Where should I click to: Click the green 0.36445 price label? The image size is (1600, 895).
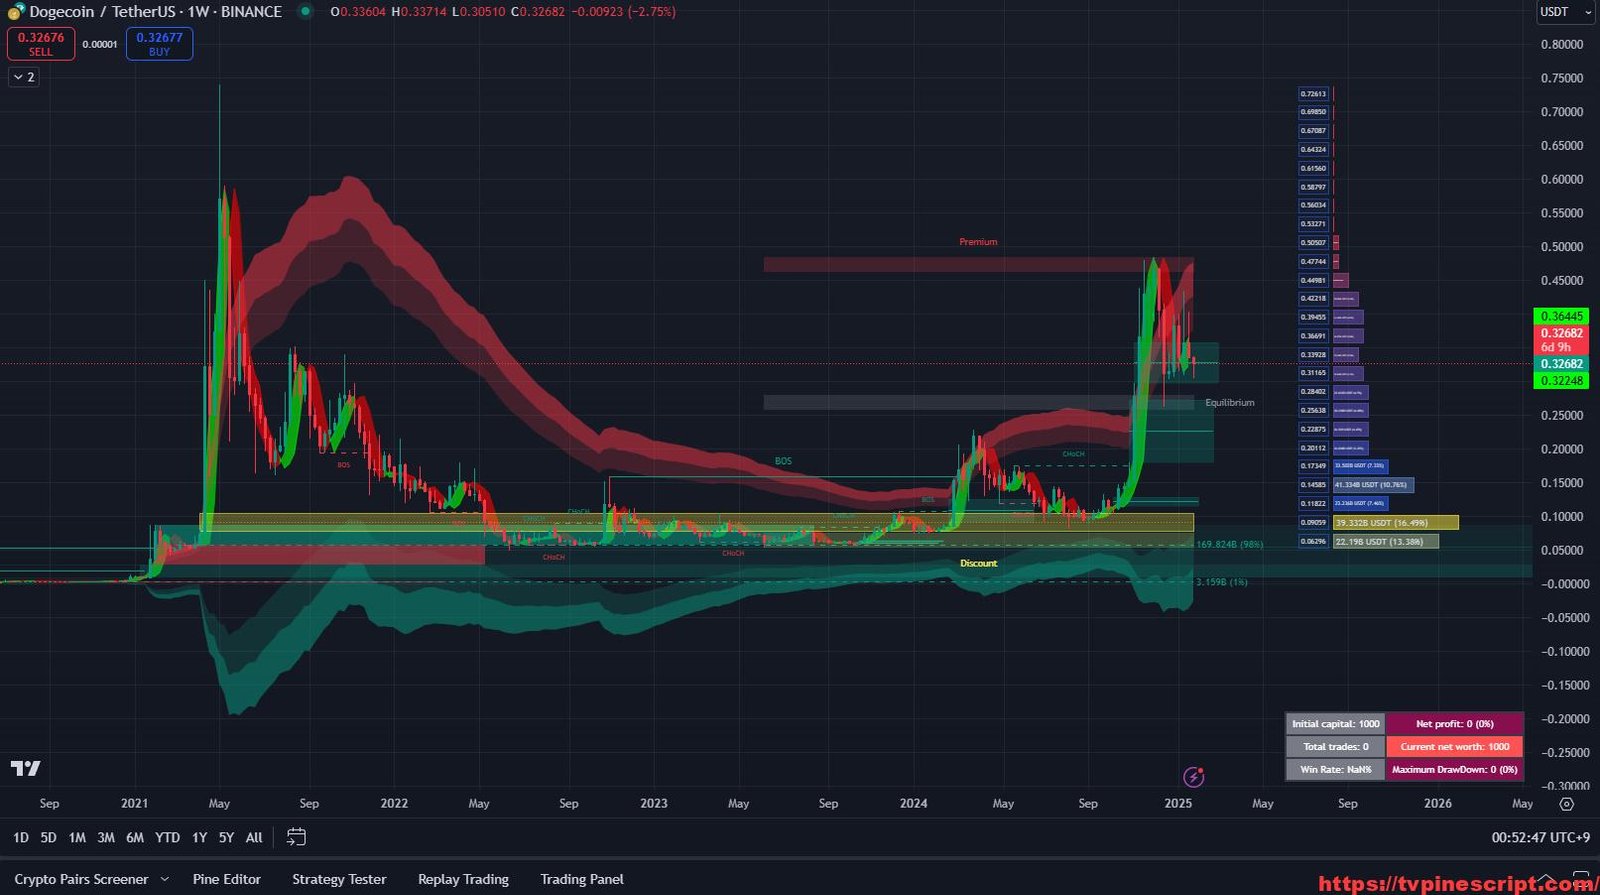pyautogui.click(x=1561, y=316)
